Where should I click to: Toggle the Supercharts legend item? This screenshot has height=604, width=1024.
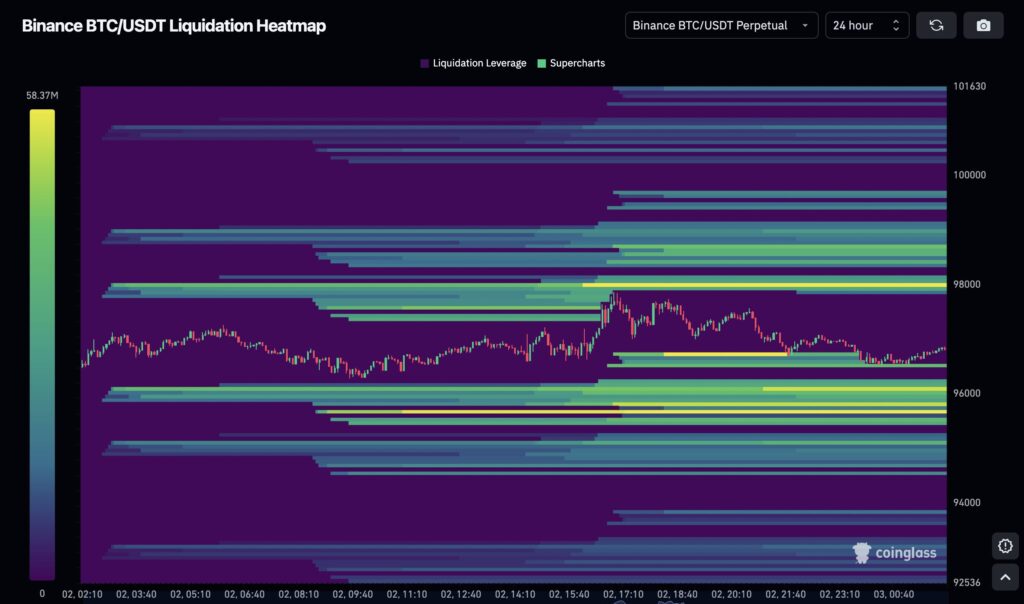571,63
